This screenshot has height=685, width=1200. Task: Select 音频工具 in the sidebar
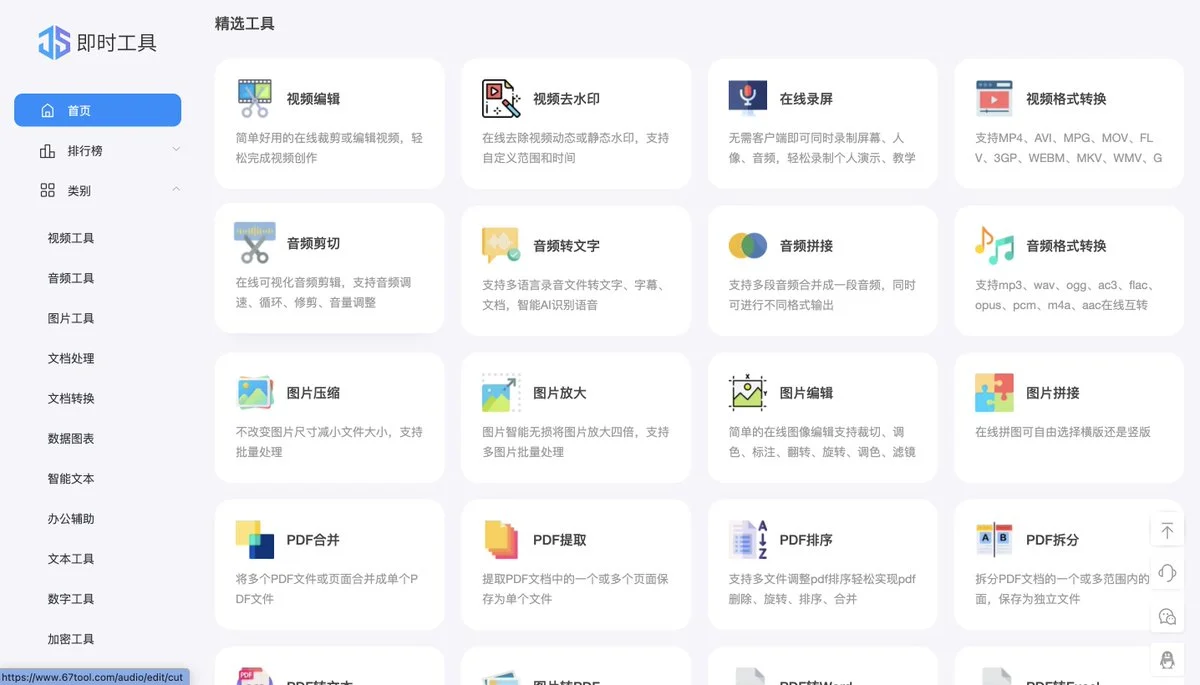pyautogui.click(x=70, y=278)
